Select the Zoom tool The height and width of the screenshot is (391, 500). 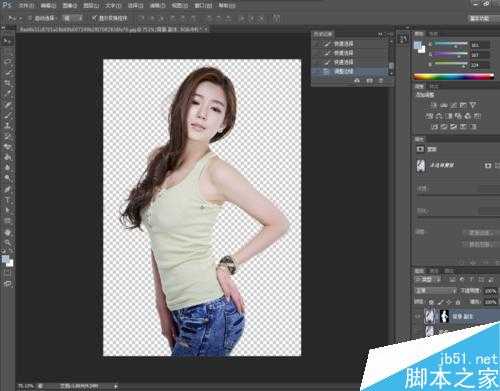click(x=7, y=243)
